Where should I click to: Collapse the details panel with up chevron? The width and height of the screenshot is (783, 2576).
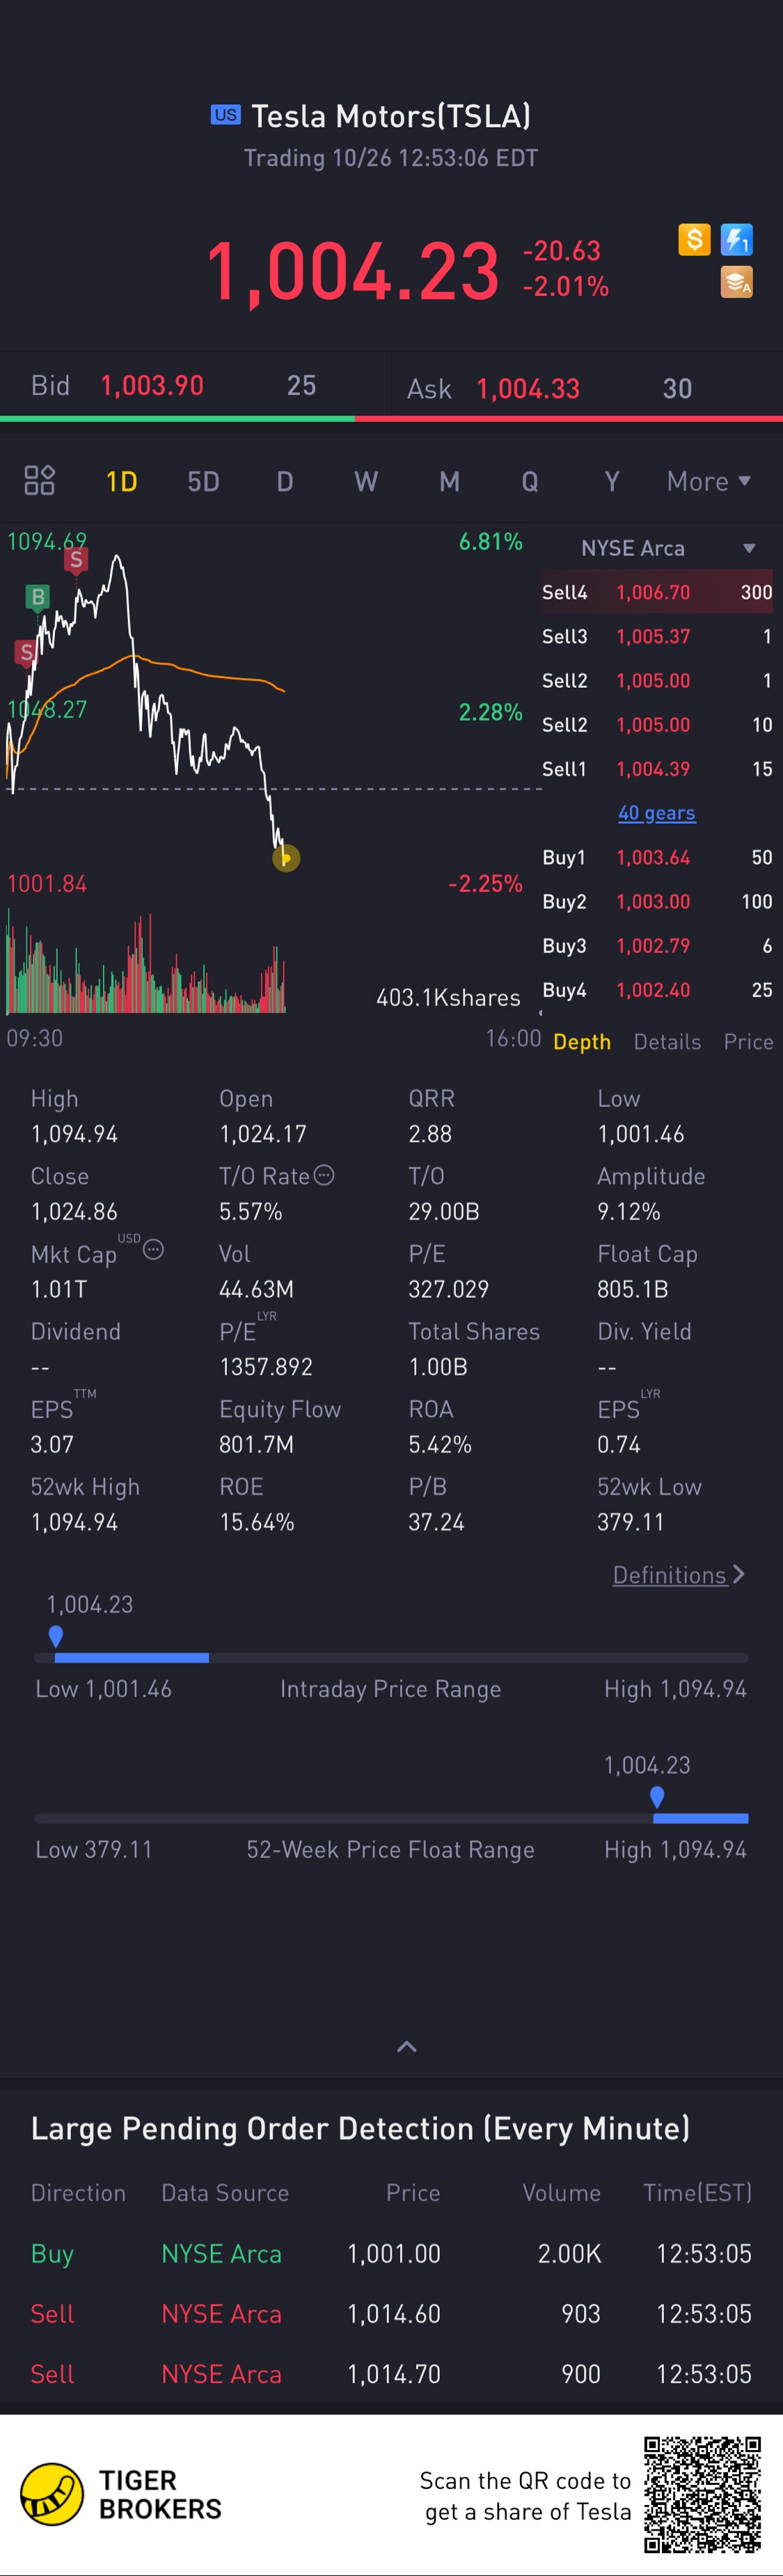click(407, 2046)
